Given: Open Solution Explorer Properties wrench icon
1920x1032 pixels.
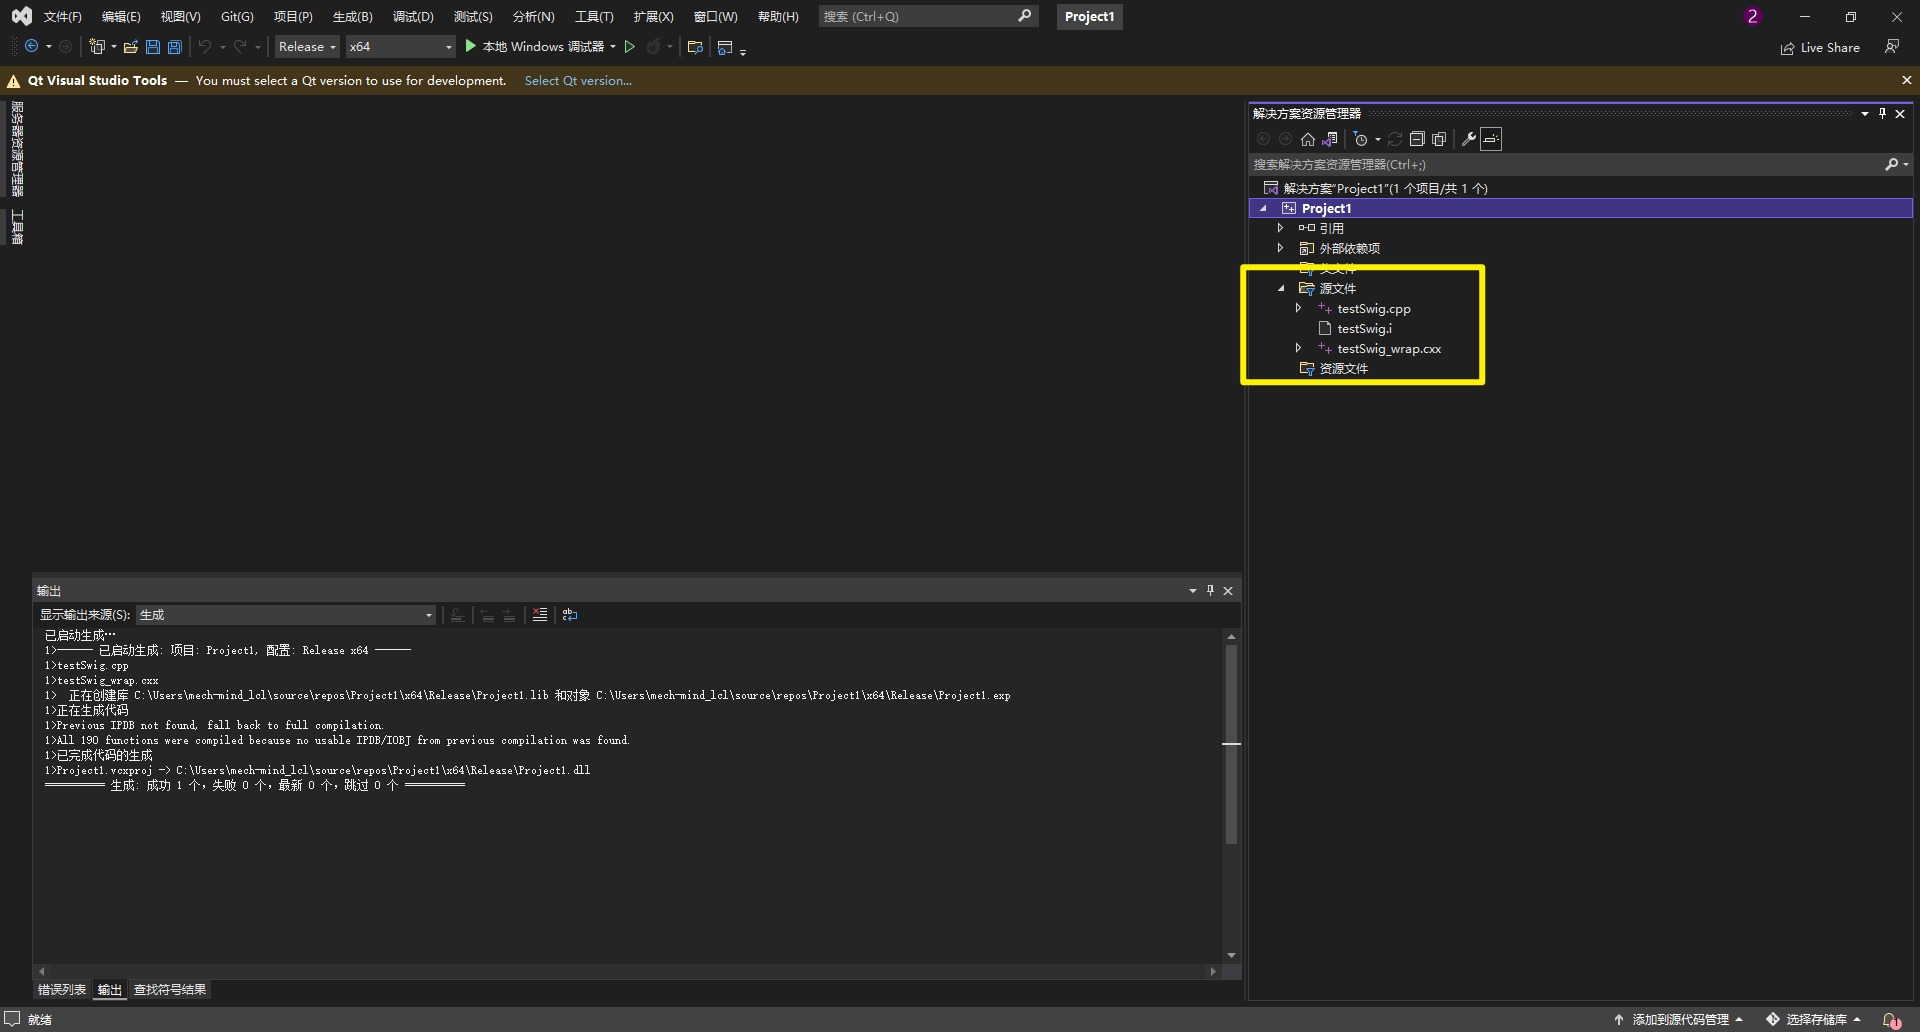Looking at the screenshot, I should (x=1469, y=139).
